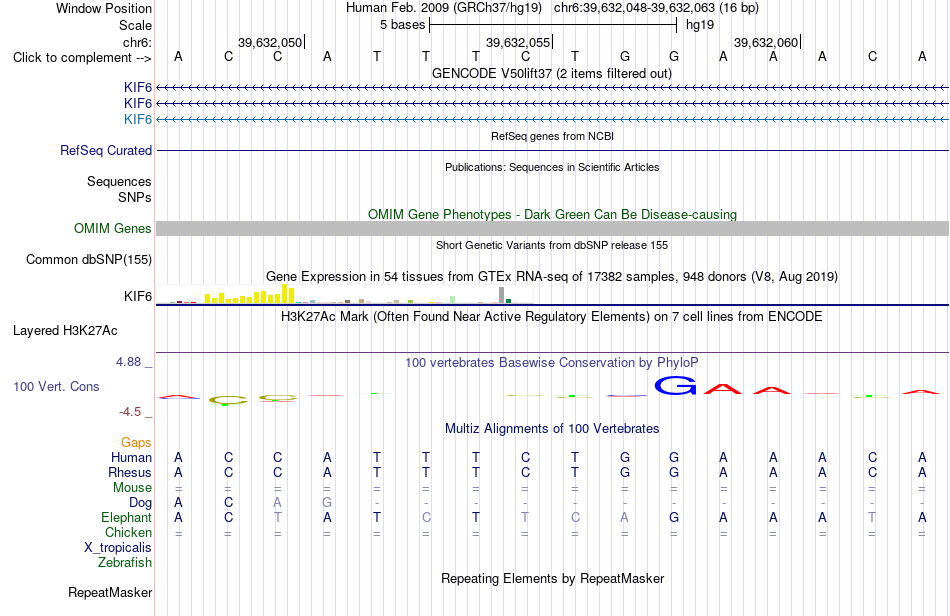Click the red 'A' logo right of blue G

click(x=723, y=388)
